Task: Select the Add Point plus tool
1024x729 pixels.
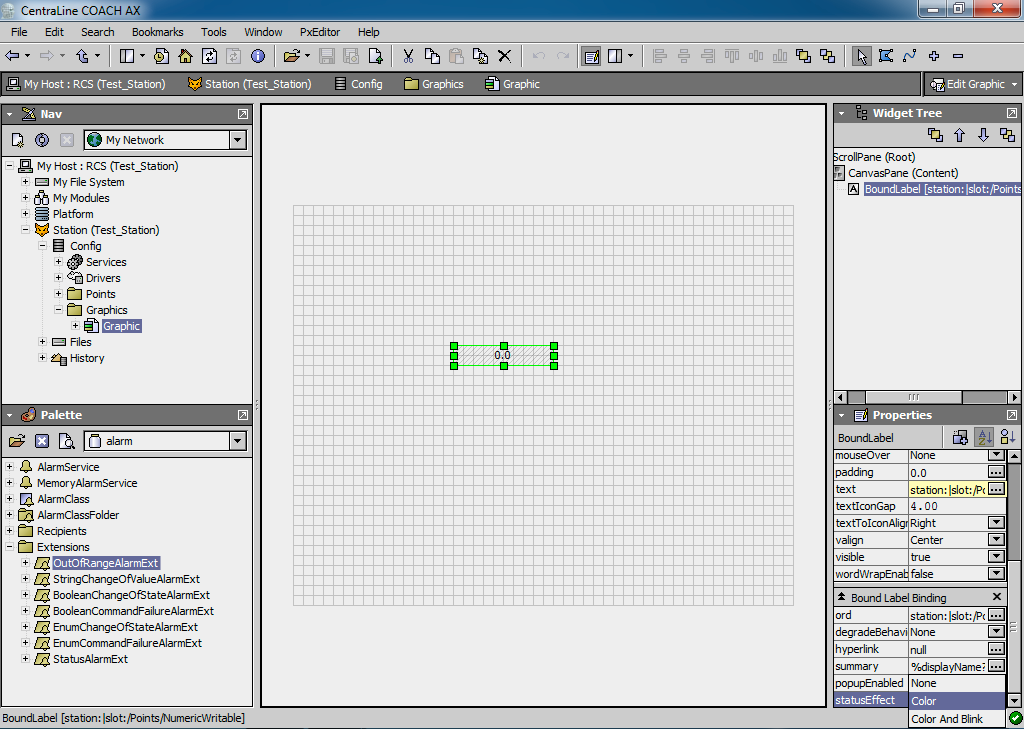Action: coord(934,57)
